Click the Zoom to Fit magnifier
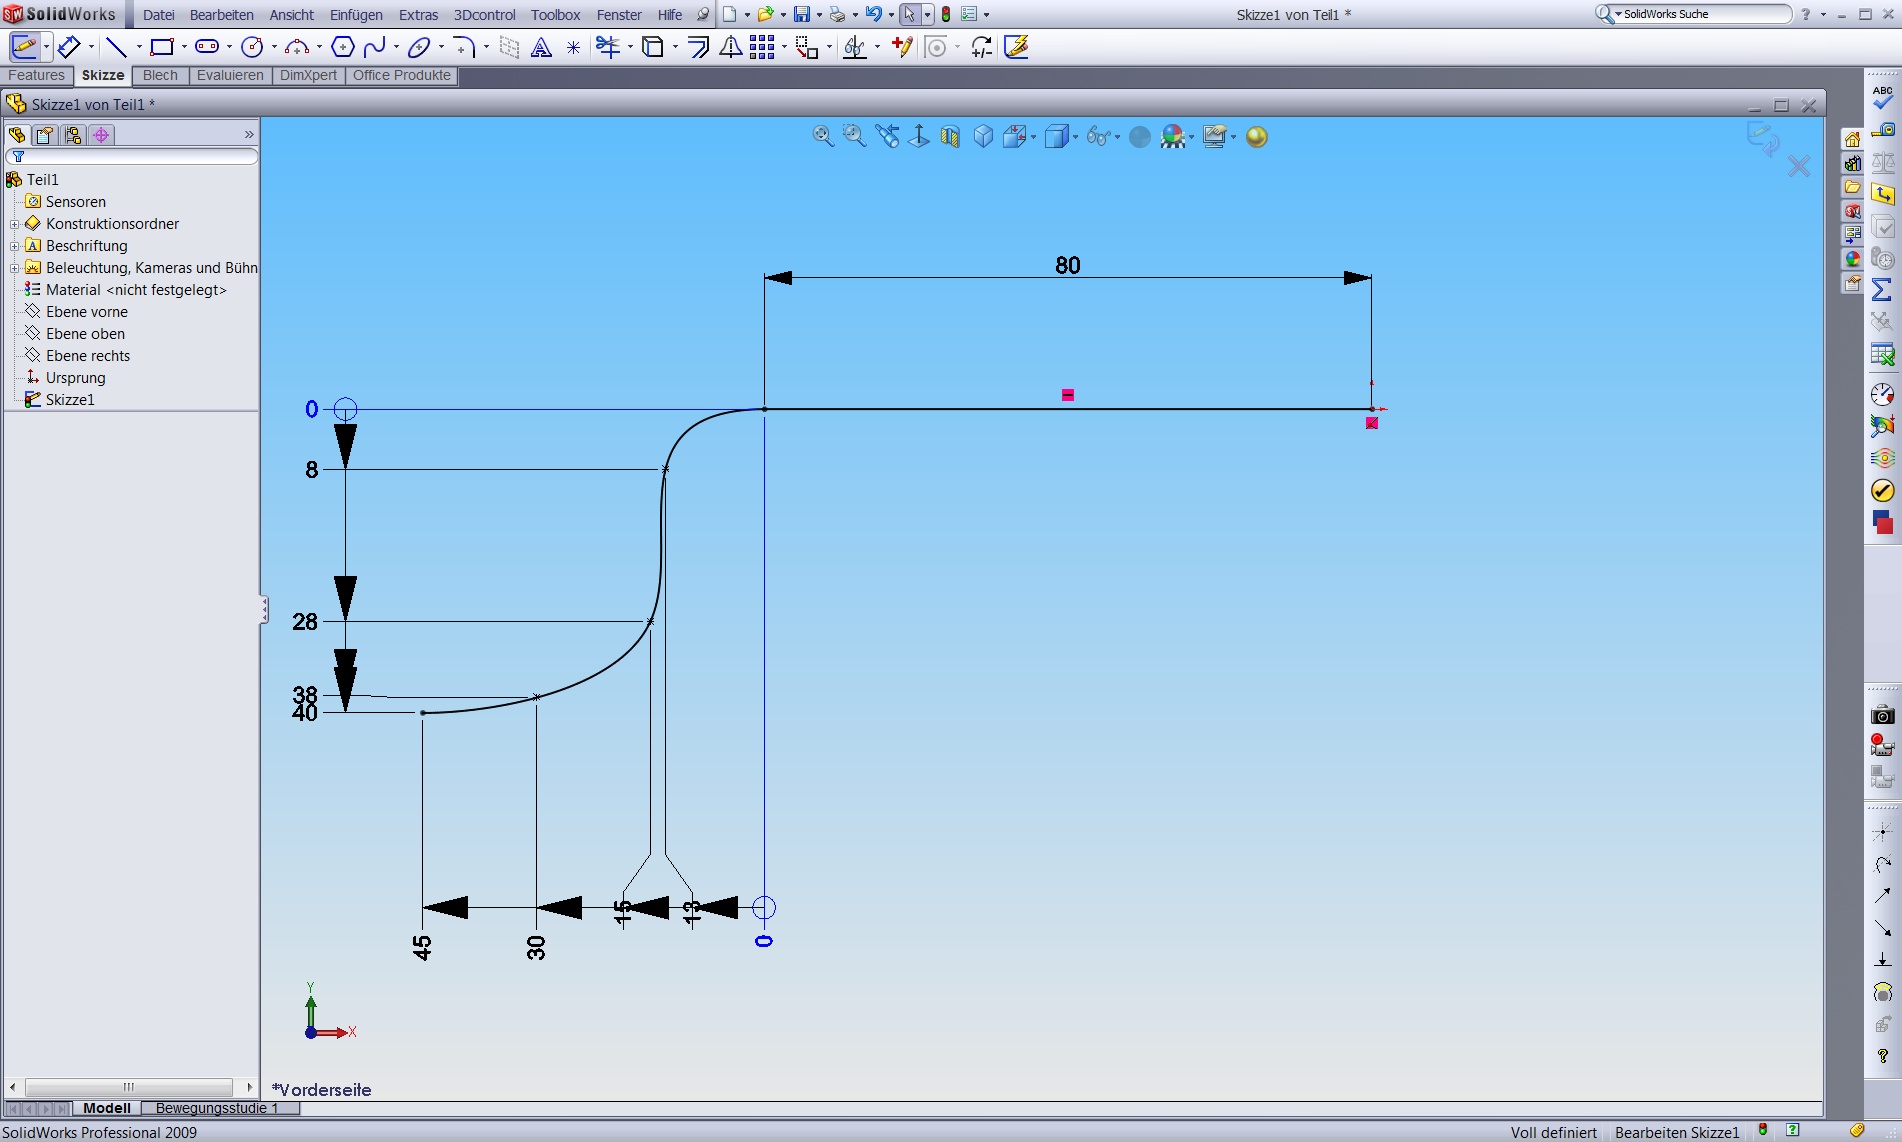The image size is (1902, 1142). click(822, 137)
